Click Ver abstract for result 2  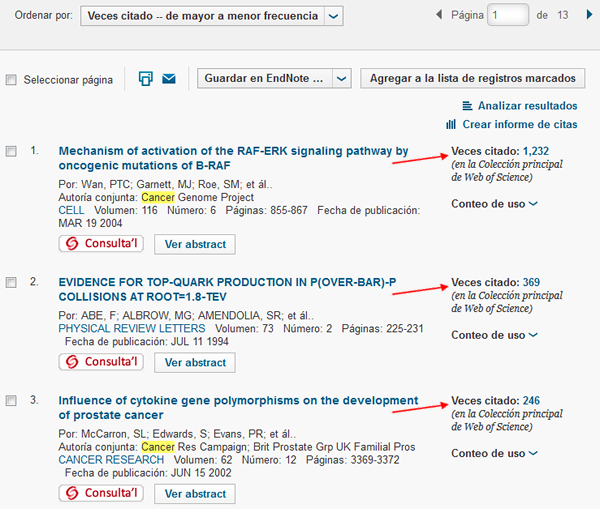point(195,362)
